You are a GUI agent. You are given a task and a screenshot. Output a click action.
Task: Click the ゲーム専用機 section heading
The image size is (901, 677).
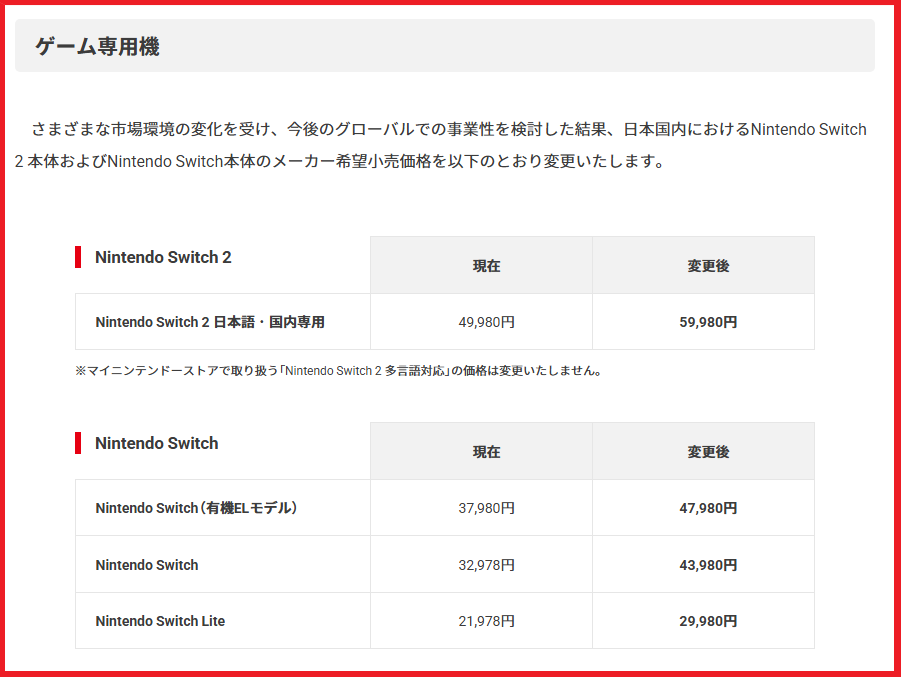[x=97, y=46]
